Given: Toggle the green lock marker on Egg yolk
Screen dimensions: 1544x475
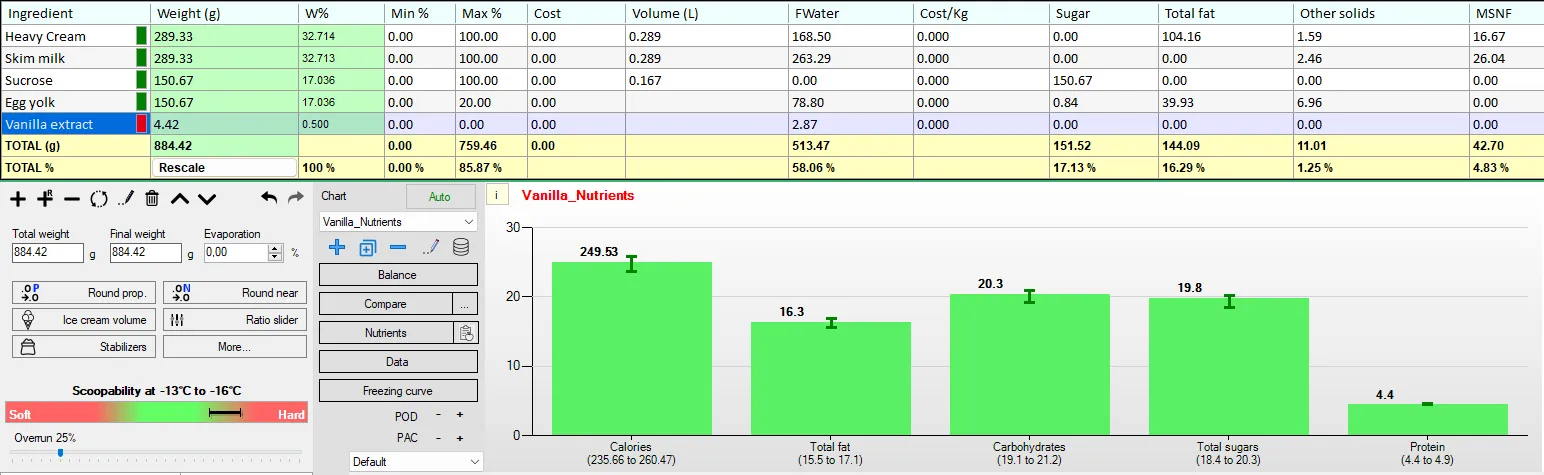Looking at the screenshot, I should click(141, 102).
